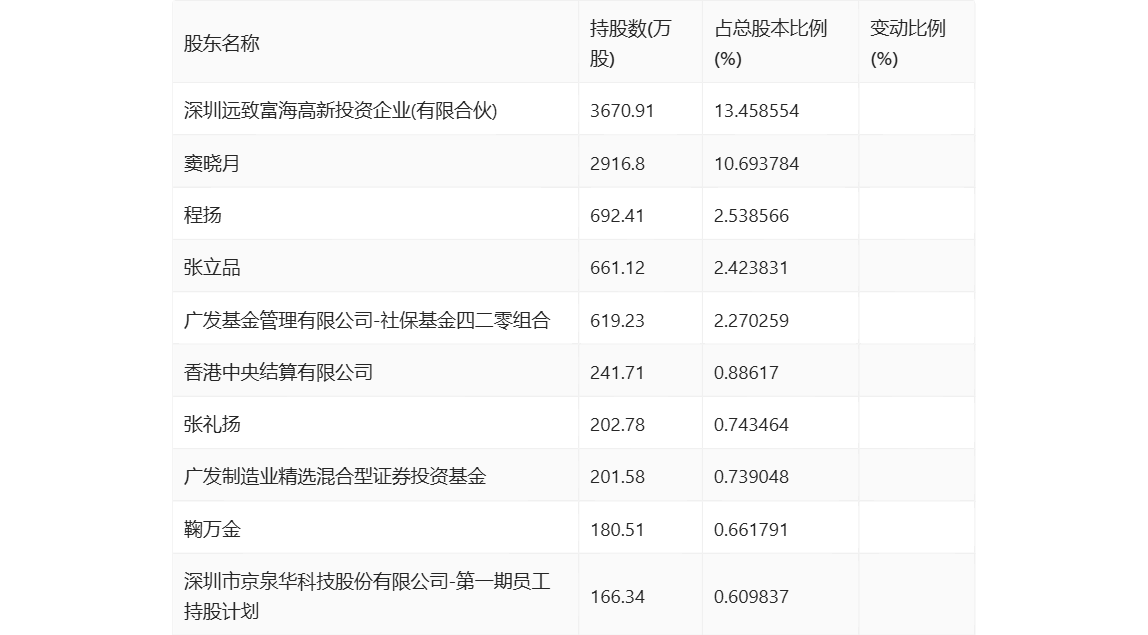
Task: Click the percentage 10.693784
Action: (x=756, y=163)
